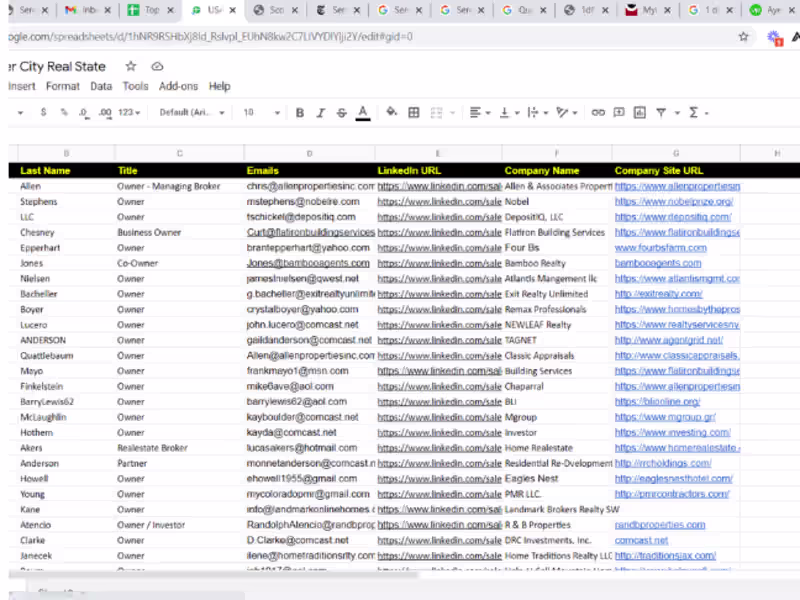Toggle the filter on the sheet
Image resolution: width=800 pixels, height=600 pixels.
(663, 113)
